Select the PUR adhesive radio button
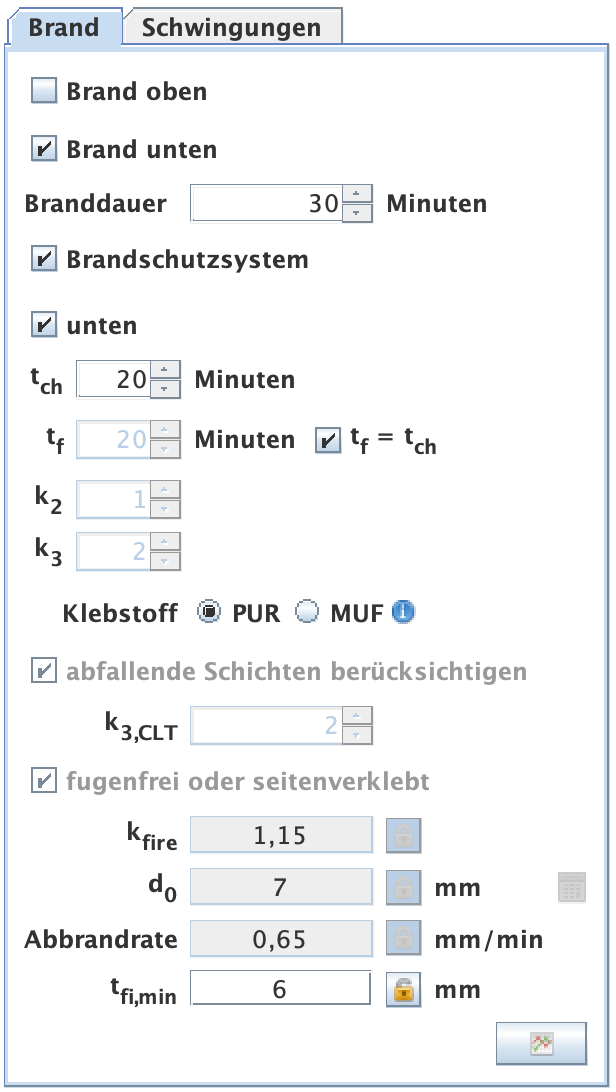The image size is (616, 1092). [x=209, y=613]
